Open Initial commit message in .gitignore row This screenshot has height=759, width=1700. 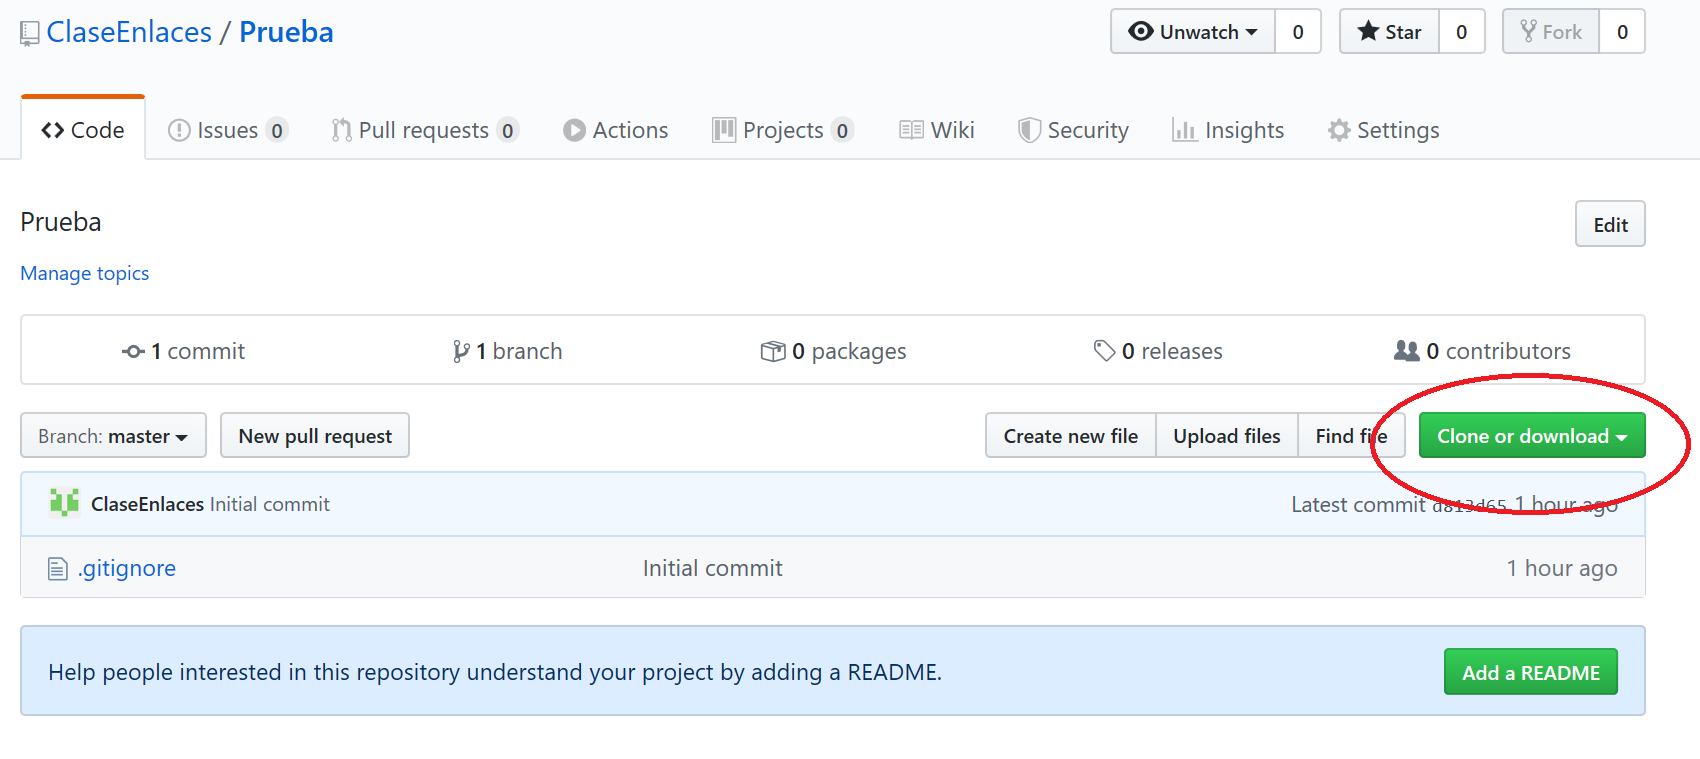tap(712, 568)
